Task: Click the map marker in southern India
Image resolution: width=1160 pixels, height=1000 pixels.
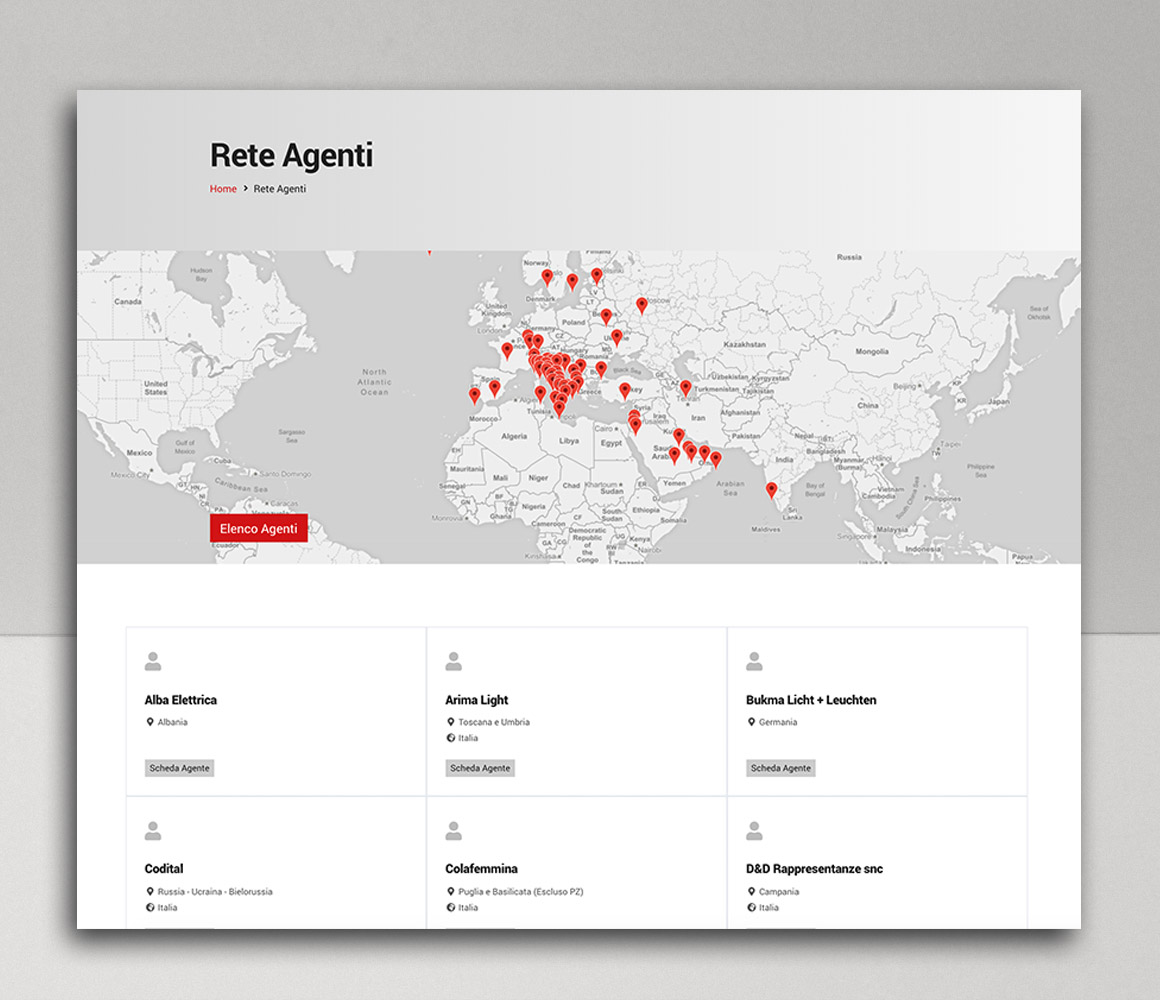Action: [x=771, y=490]
